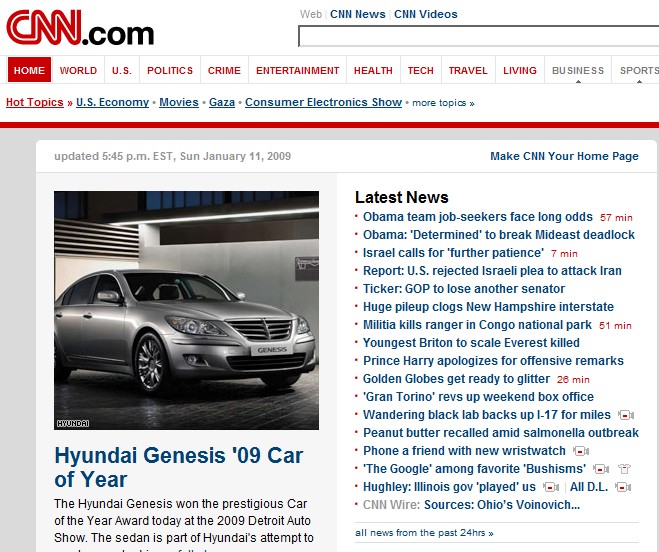Viewport: 659px width, 552px height.
Task: Open the All D.L. link
Action: [x=589, y=487]
